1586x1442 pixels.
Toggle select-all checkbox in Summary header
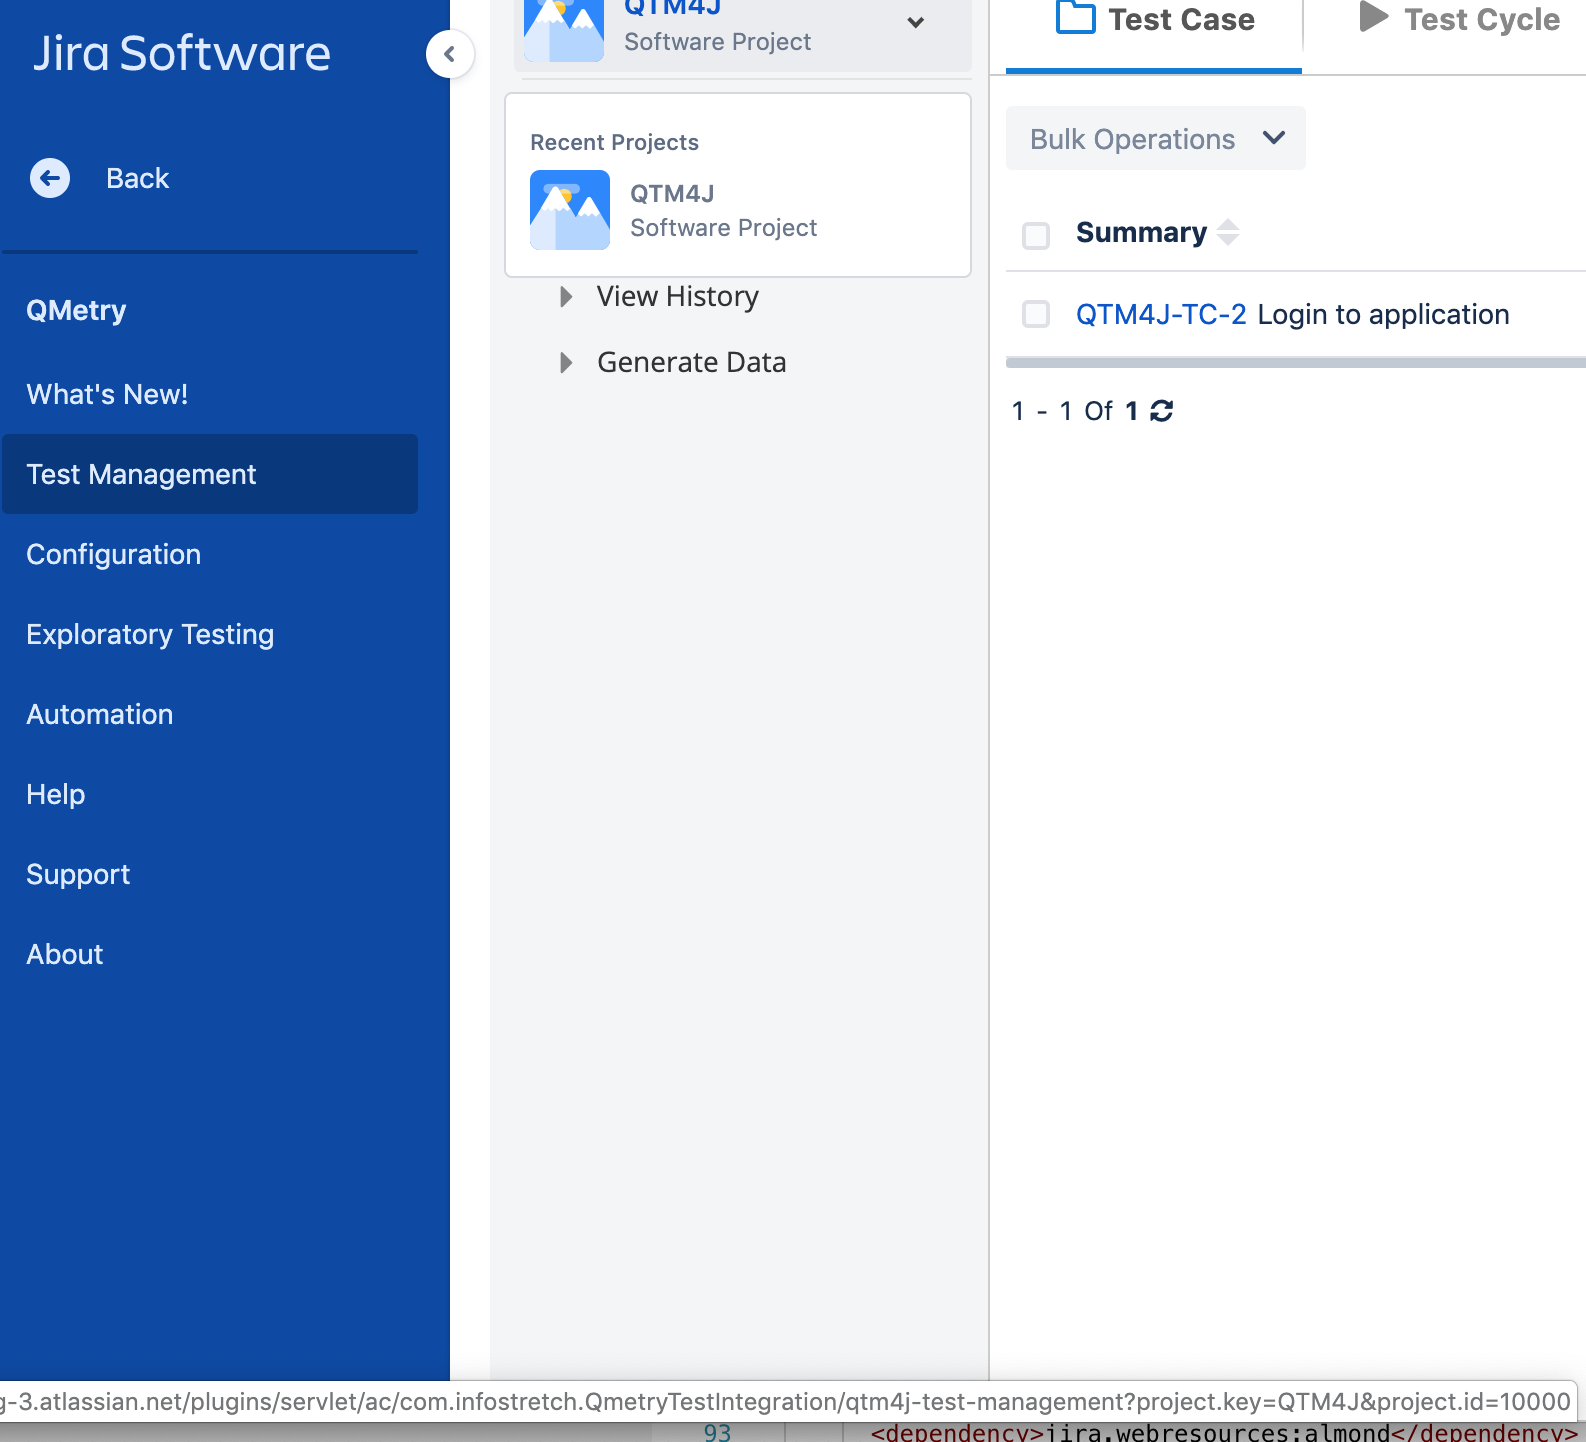(x=1036, y=236)
